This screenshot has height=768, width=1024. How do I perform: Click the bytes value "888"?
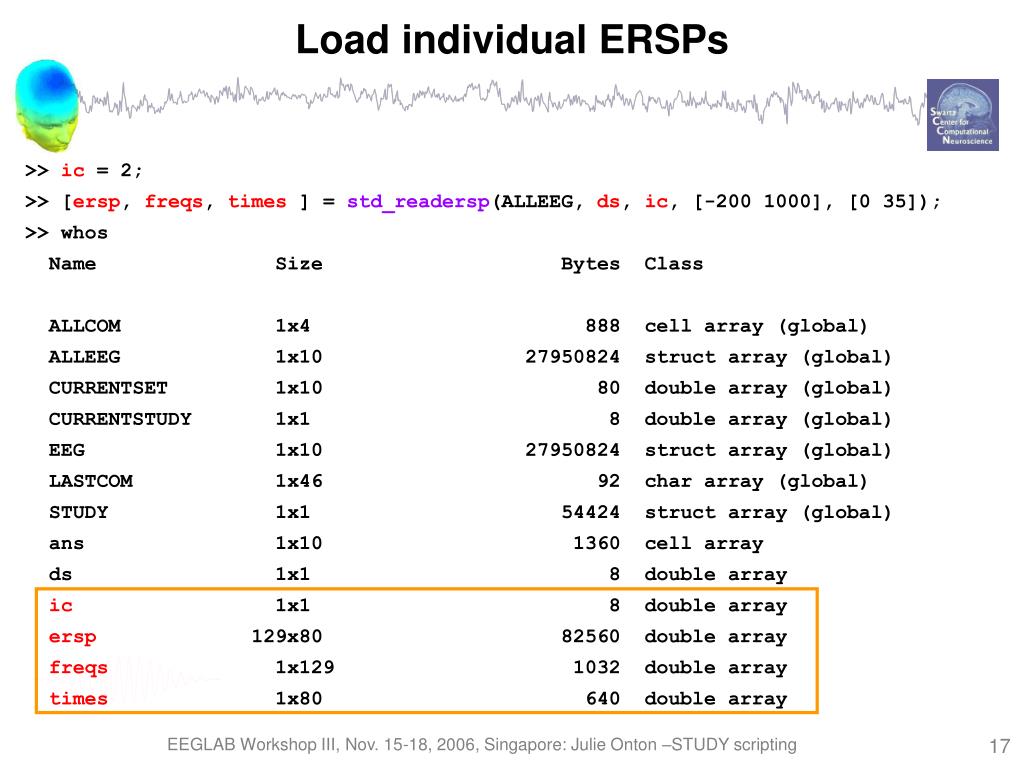click(602, 326)
